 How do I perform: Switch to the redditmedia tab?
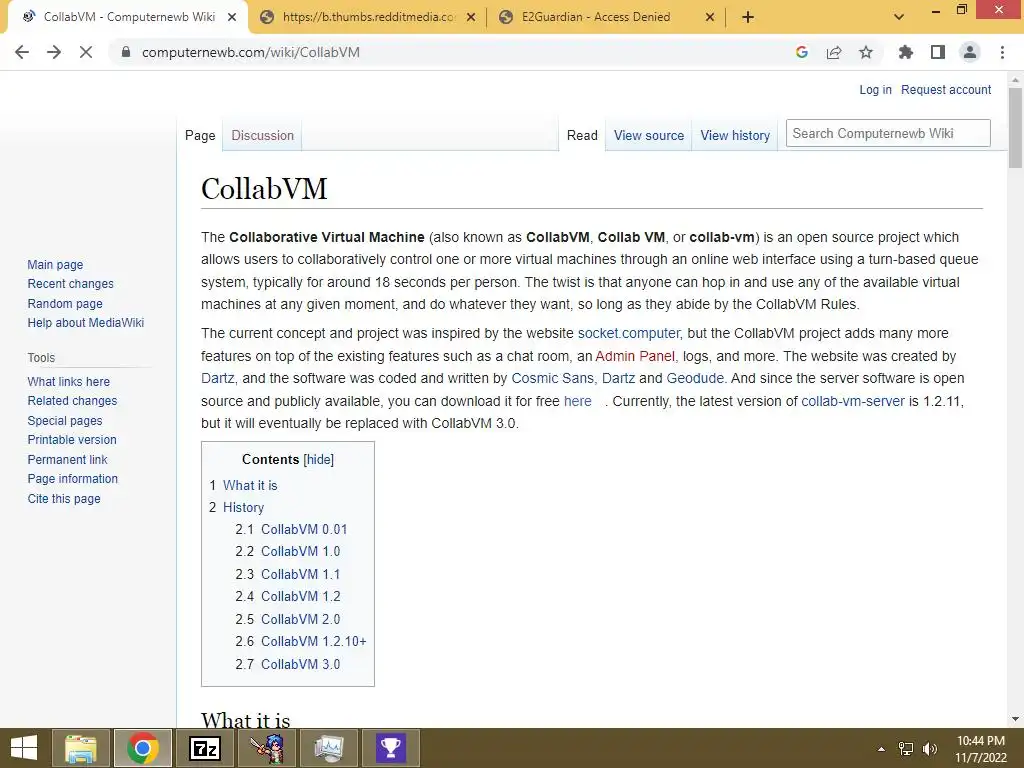click(368, 17)
